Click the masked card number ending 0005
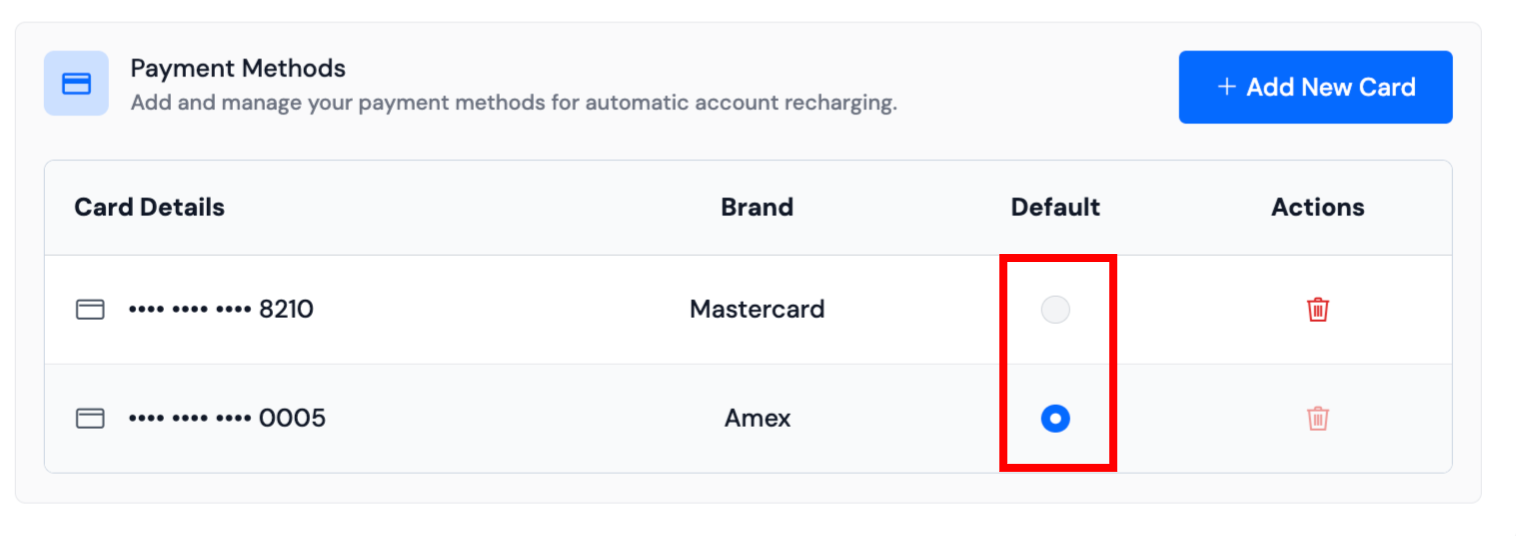The image size is (1516, 536). tap(227, 418)
